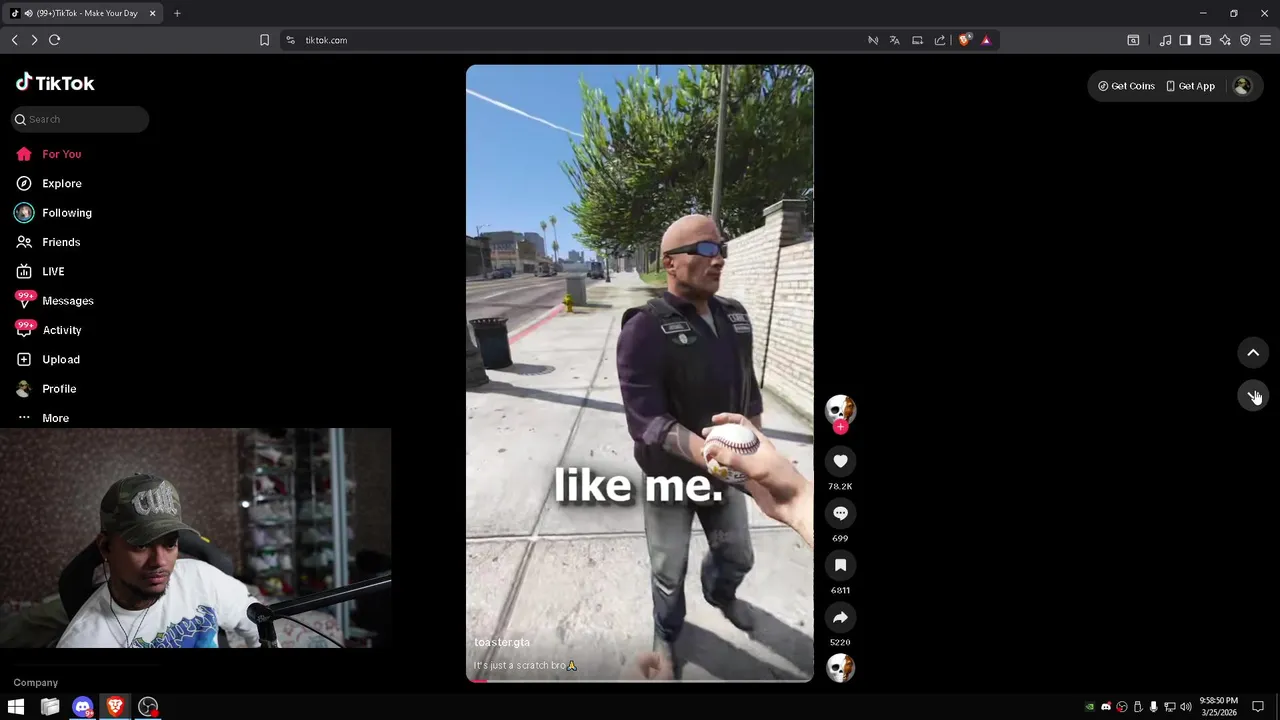Image resolution: width=1280 pixels, height=720 pixels.
Task: Open the Brave VPN shield icon
Action: point(1245,40)
